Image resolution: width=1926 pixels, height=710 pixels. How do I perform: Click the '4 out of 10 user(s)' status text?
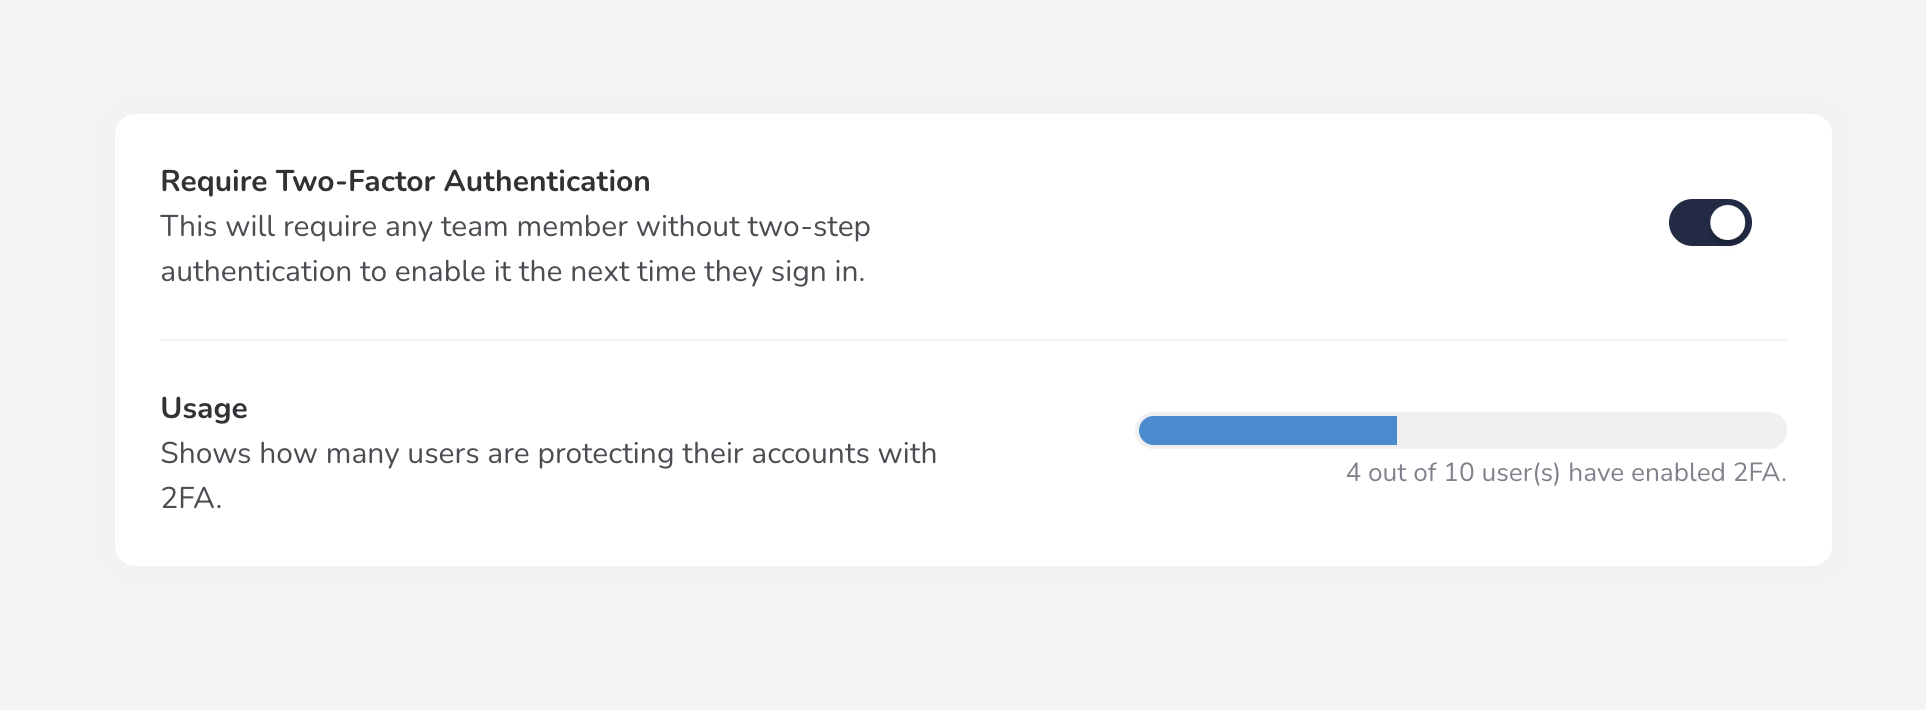click(1453, 473)
